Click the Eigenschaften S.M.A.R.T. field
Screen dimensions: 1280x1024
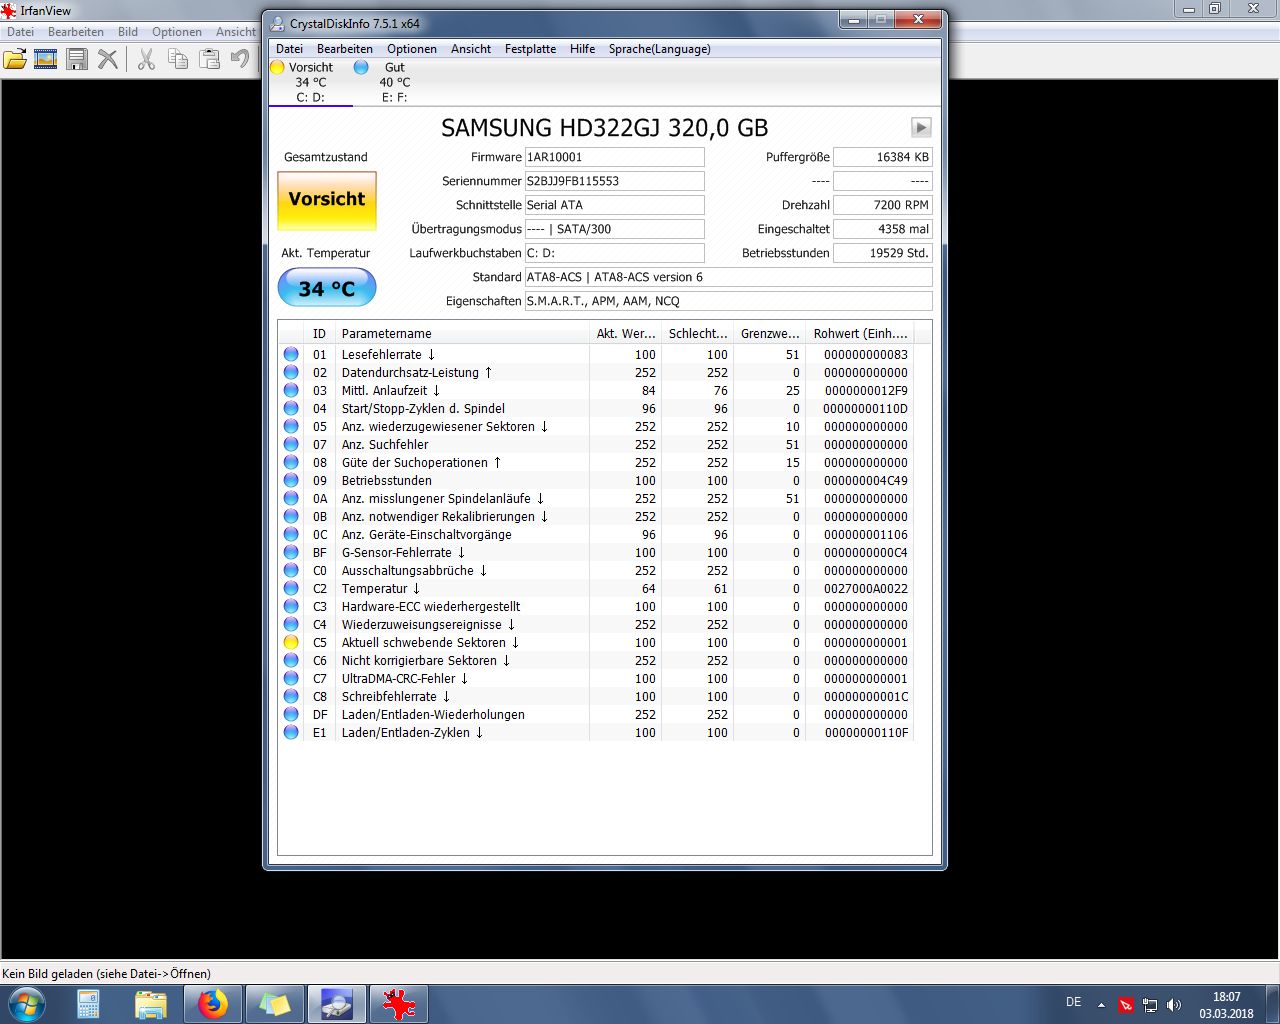[x=729, y=301]
